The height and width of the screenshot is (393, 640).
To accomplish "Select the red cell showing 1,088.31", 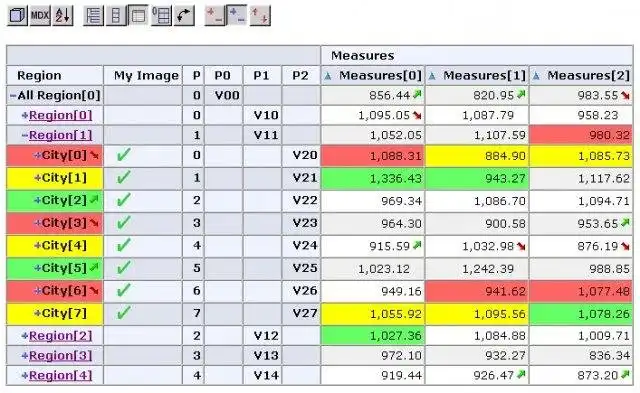I will pyautogui.click(x=373, y=155).
